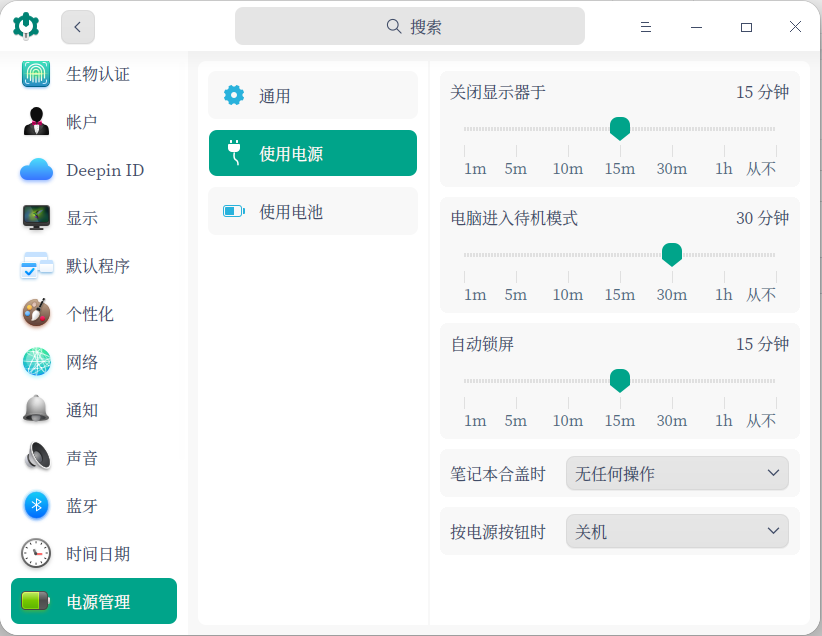Image resolution: width=822 pixels, height=636 pixels.
Task: Switch to the 通用 general tab
Action: tap(312, 94)
